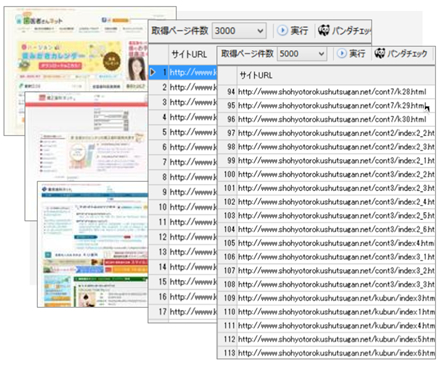The height and width of the screenshot is (365, 441).
Task: Click top dental site screenshot thumbnail
Action: [90, 48]
